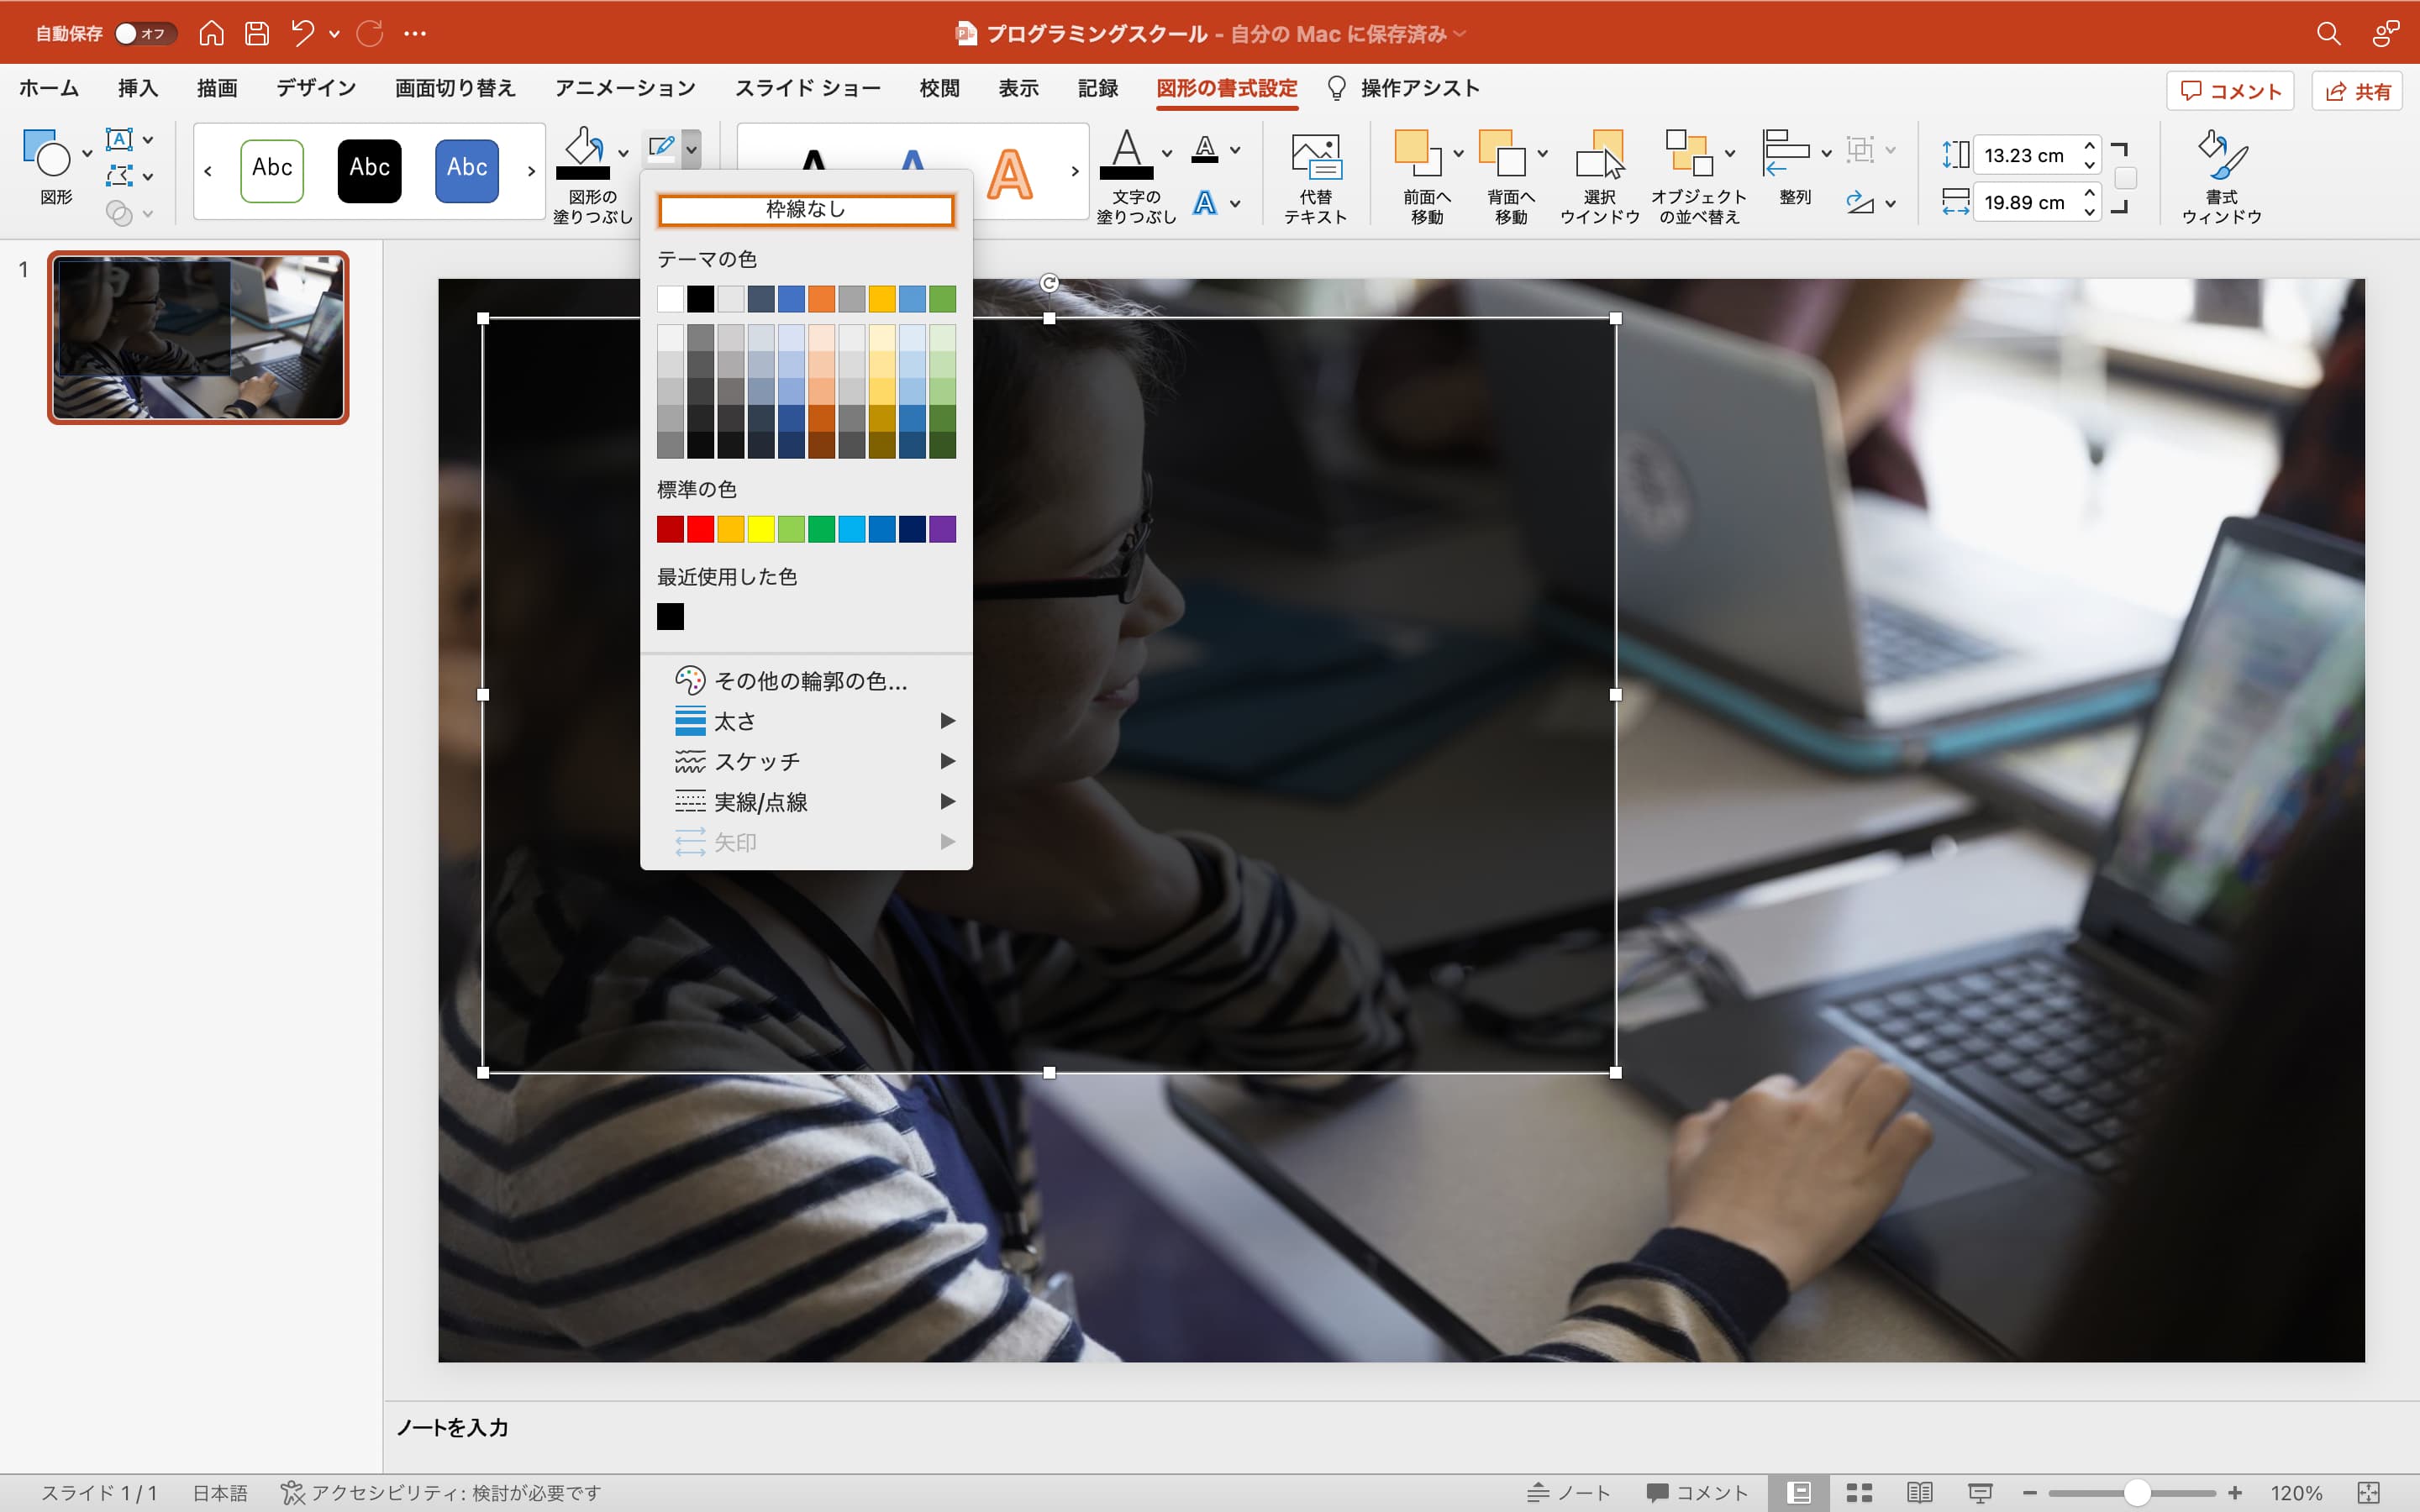This screenshot has width=2420, height=1512.
Task: Open the more options ellipsis in title bar
Action: pyautogui.click(x=415, y=34)
